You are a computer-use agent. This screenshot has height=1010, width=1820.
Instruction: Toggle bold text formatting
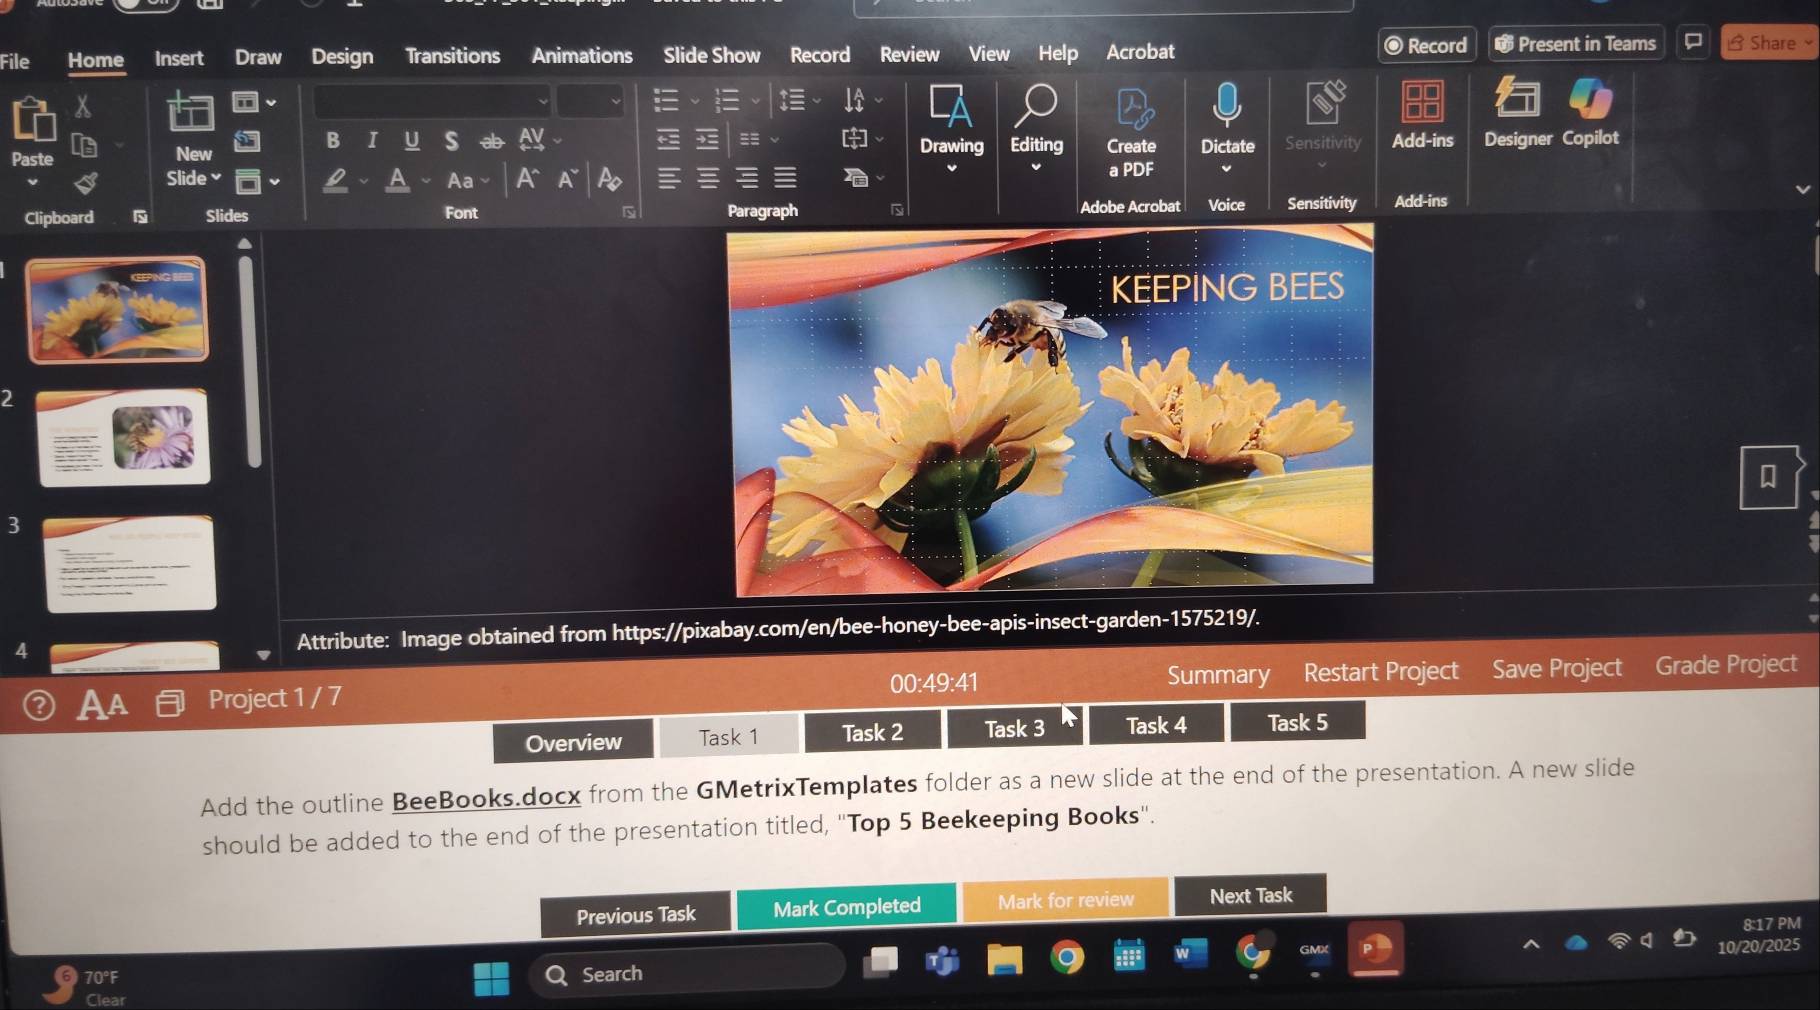click(332, 141)
